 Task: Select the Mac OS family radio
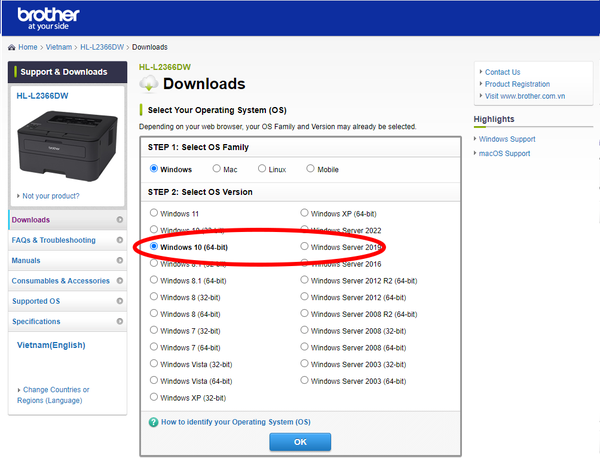217,168
